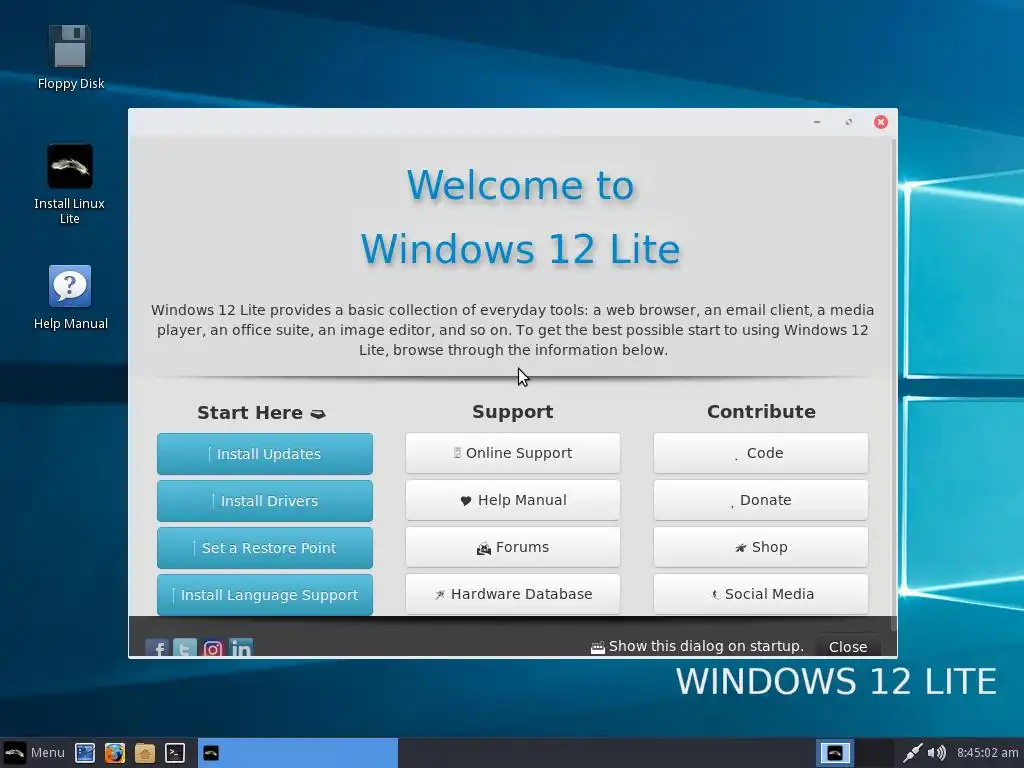Click the clock showing 8:45:02 am
1024x768 pixels.
coord(987,753)
